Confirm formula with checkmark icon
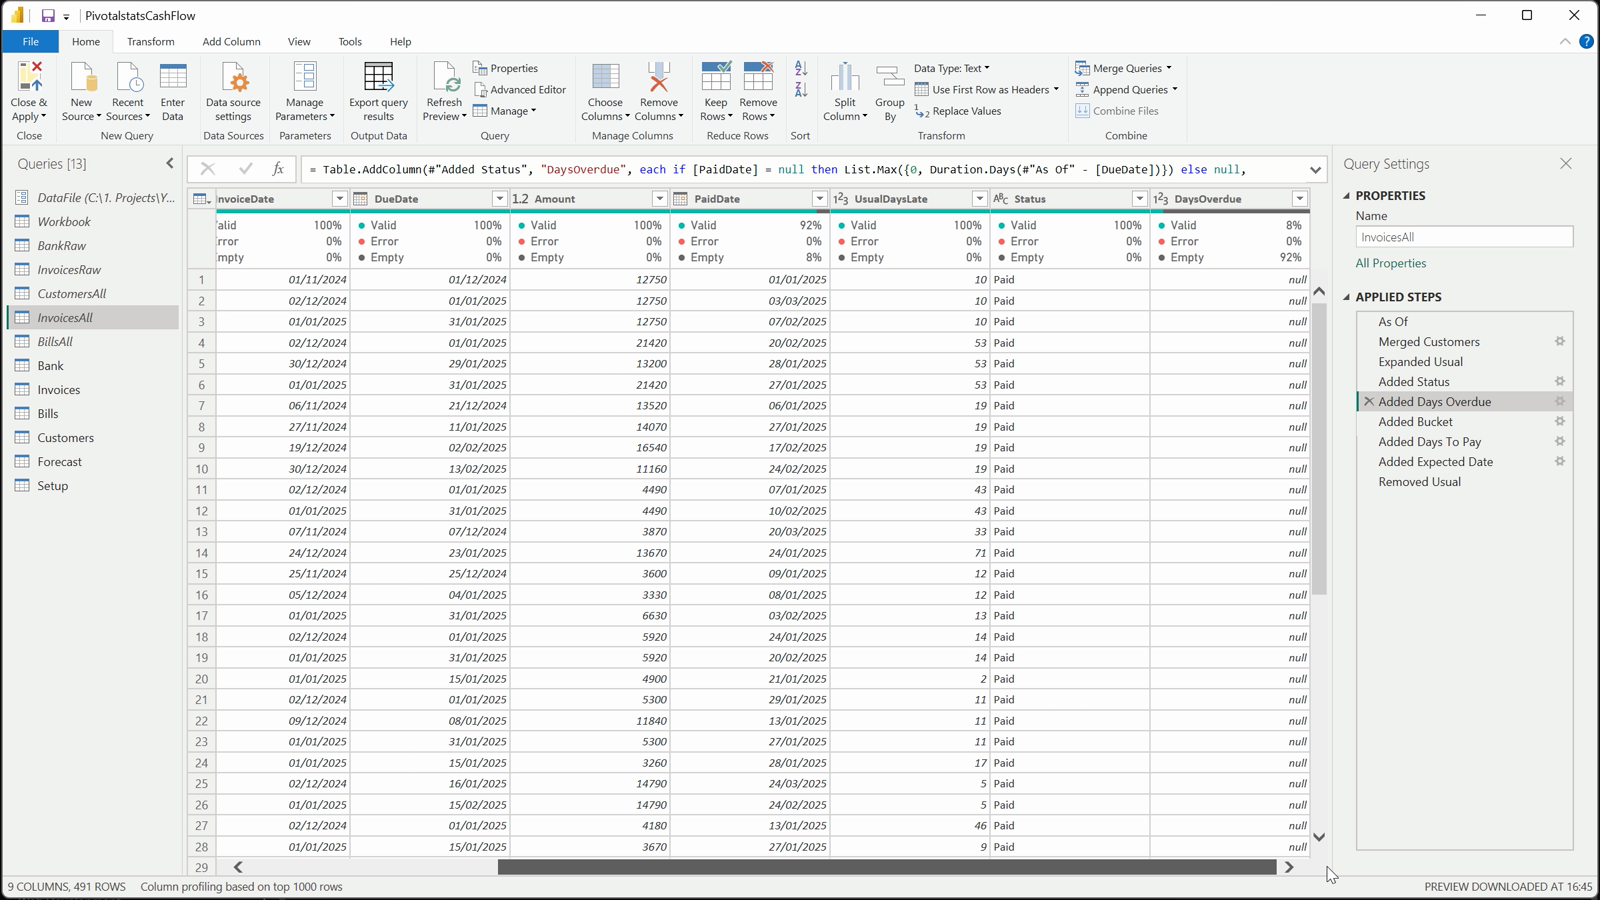Image resolution: width=1600 pixels, height=900 pixels. (x=245, y=169)
